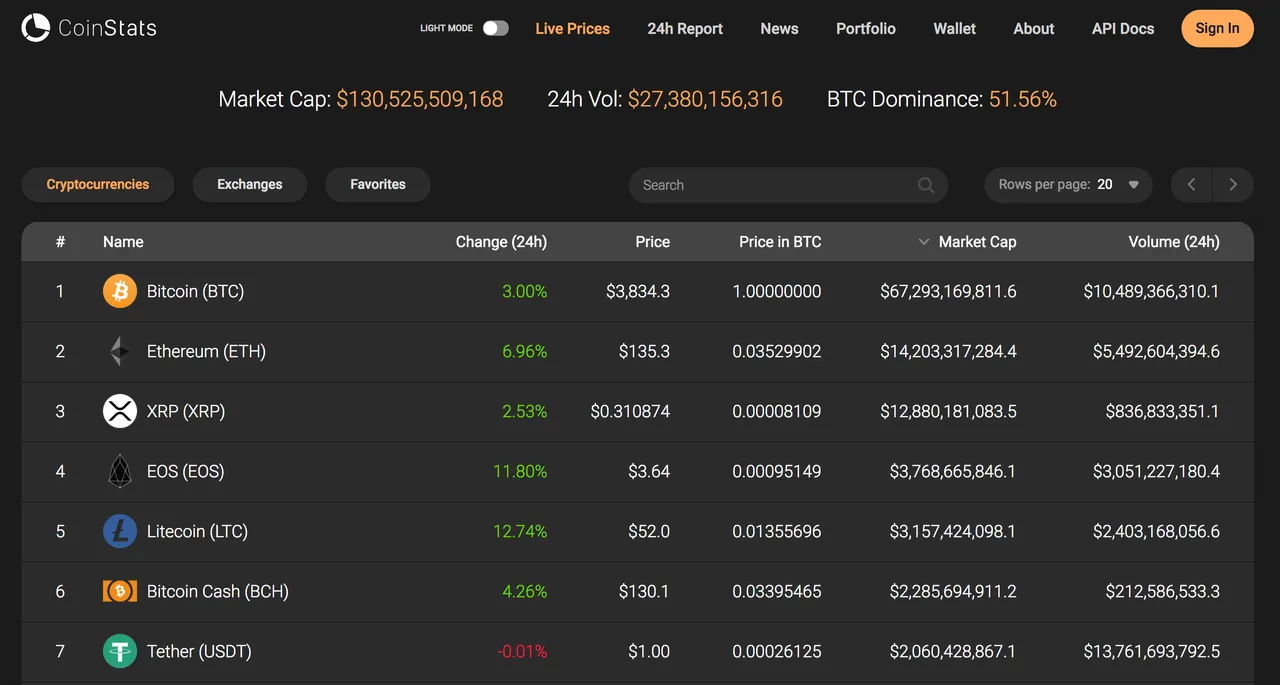Viewport: 1280px width, 685px height.
Task: Open the Live Prices menu item
Action: [x=572, y=29]
